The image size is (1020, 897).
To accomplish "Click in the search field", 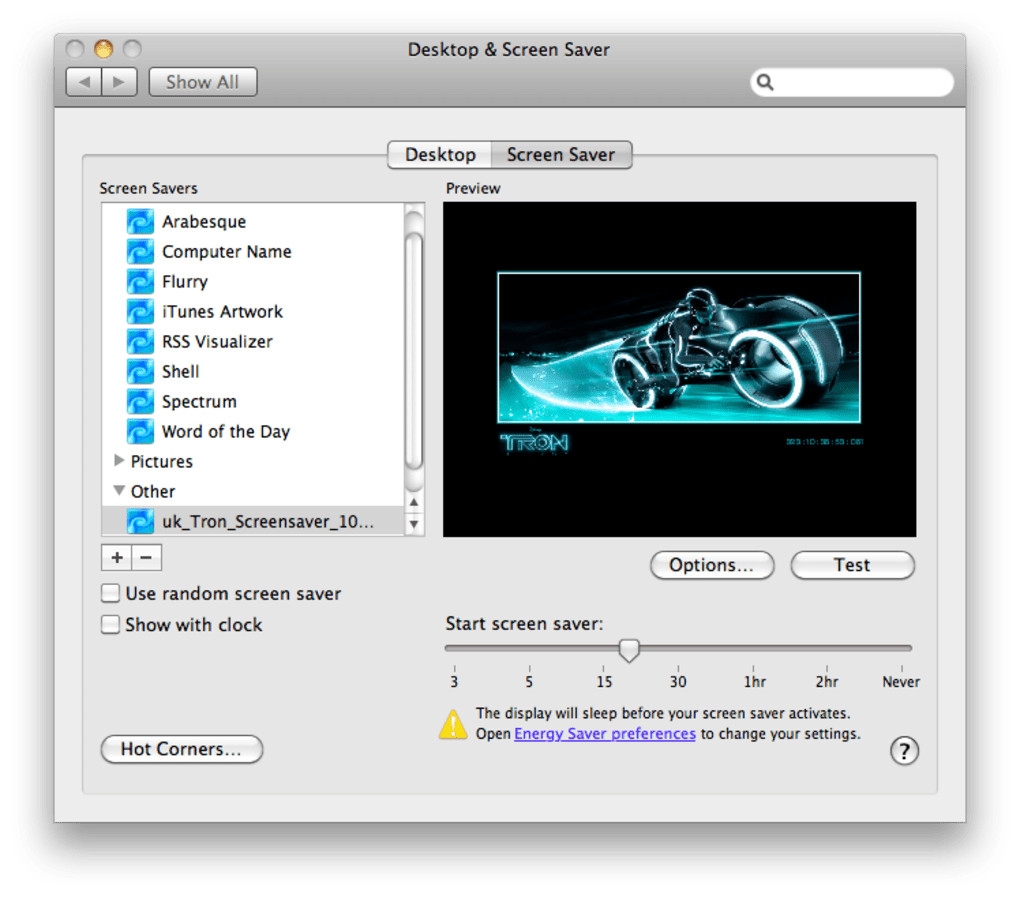I will [x=852, y=82].
